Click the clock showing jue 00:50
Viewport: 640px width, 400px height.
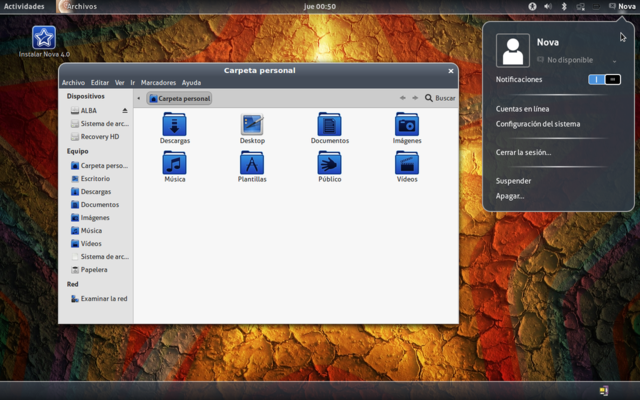coord(320,6)
